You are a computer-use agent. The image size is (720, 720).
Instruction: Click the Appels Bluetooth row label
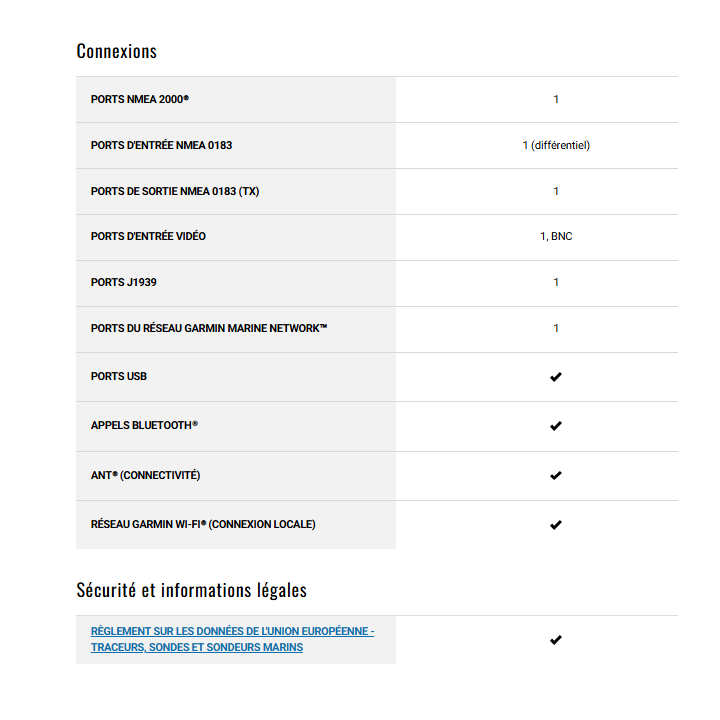[x=144, y=426]
